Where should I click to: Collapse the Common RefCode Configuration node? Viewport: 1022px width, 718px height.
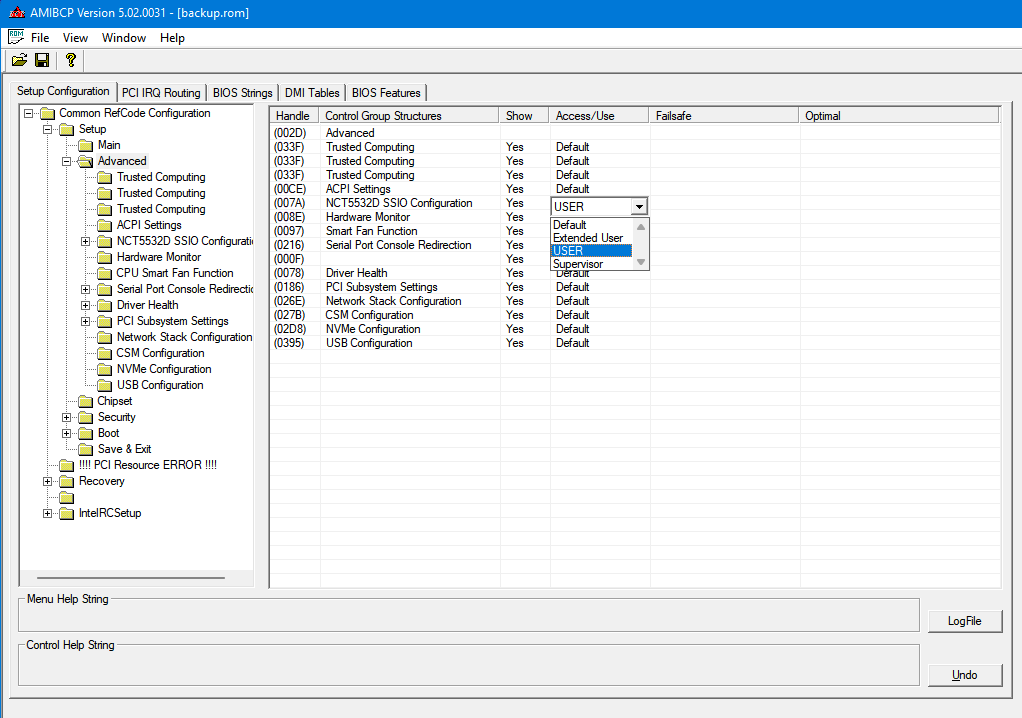tap(29, 113)
